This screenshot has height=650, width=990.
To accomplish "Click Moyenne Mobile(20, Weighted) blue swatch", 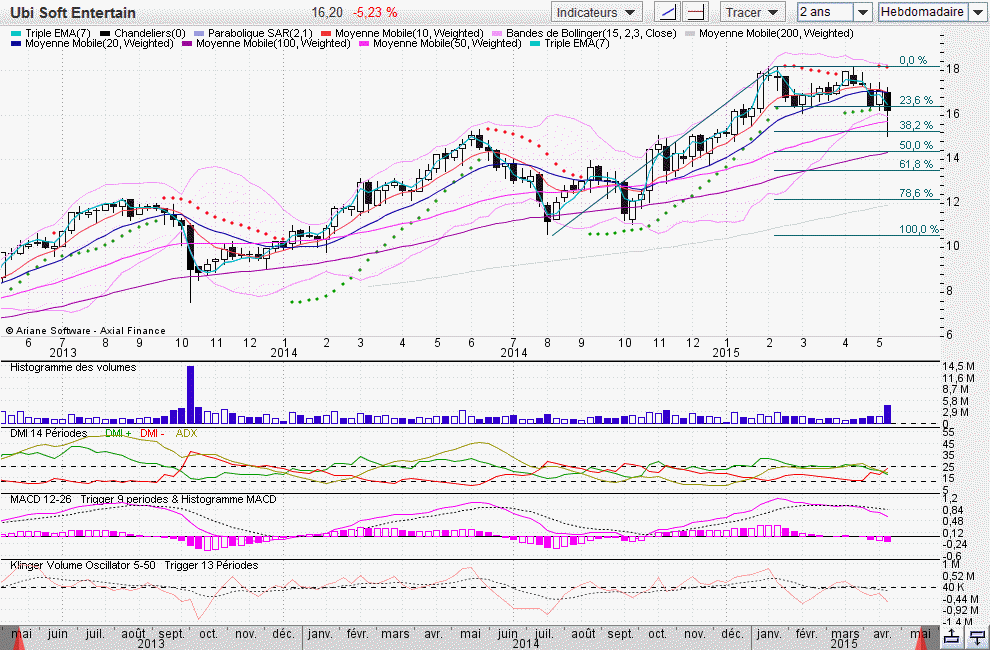I will click(x=16, y=44).
